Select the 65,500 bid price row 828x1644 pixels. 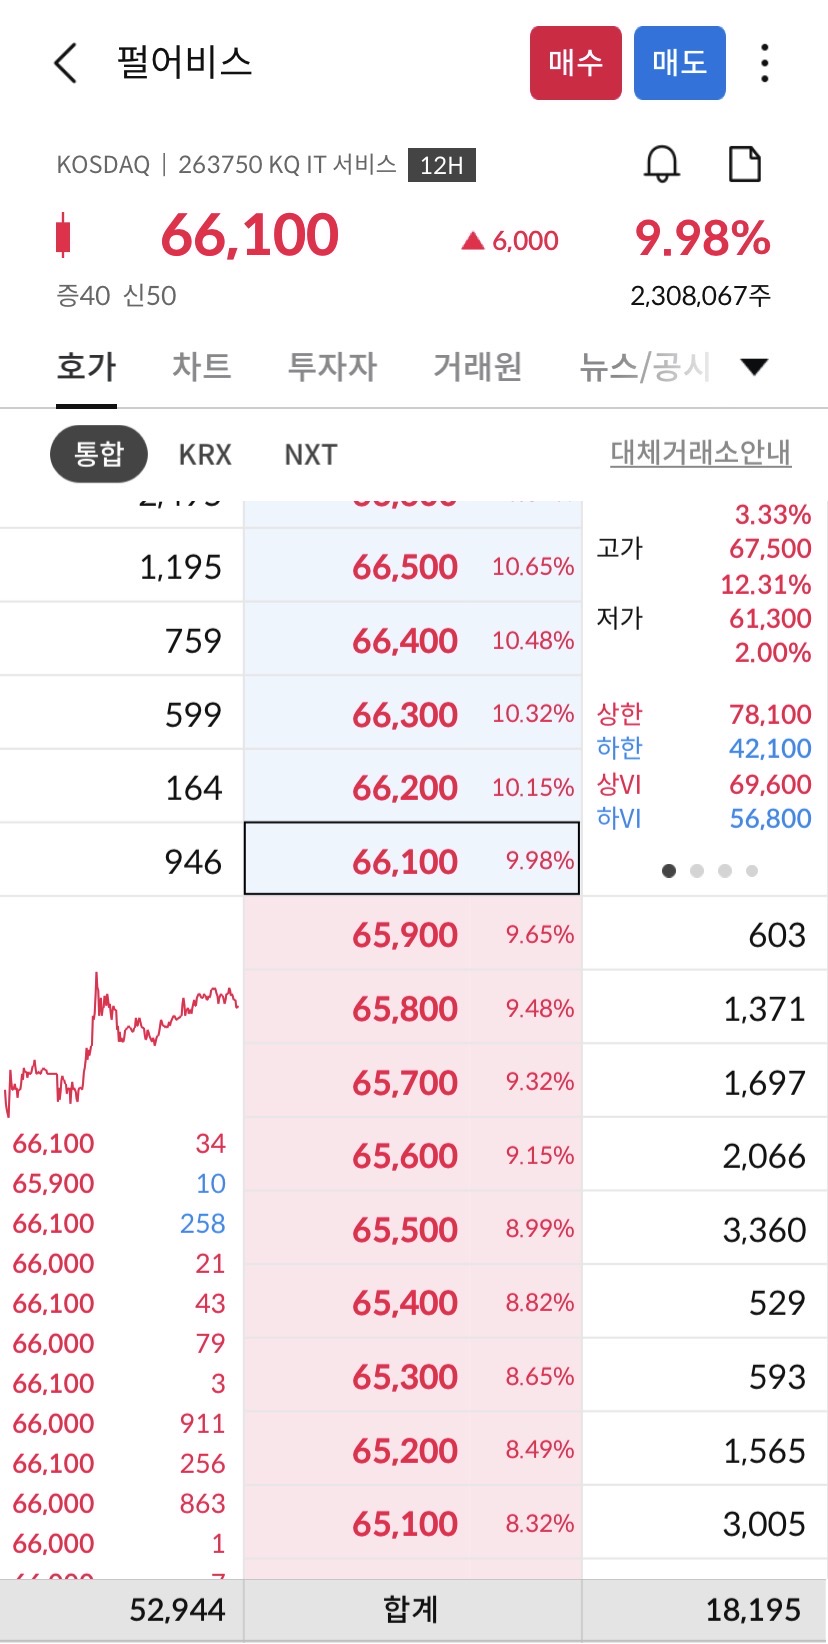[412, 1229]
